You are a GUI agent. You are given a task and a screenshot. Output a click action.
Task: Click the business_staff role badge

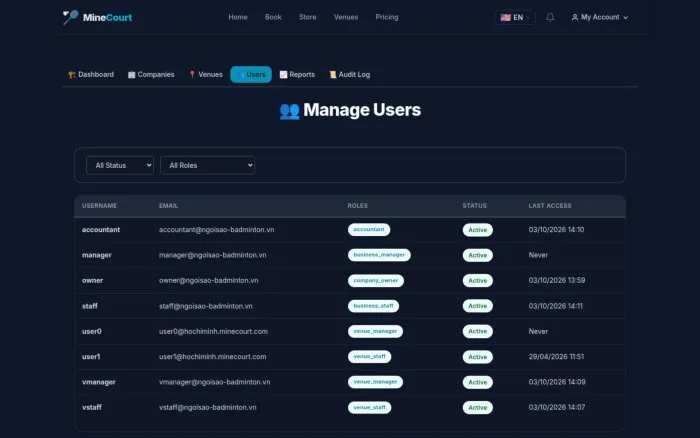(373, 306)
